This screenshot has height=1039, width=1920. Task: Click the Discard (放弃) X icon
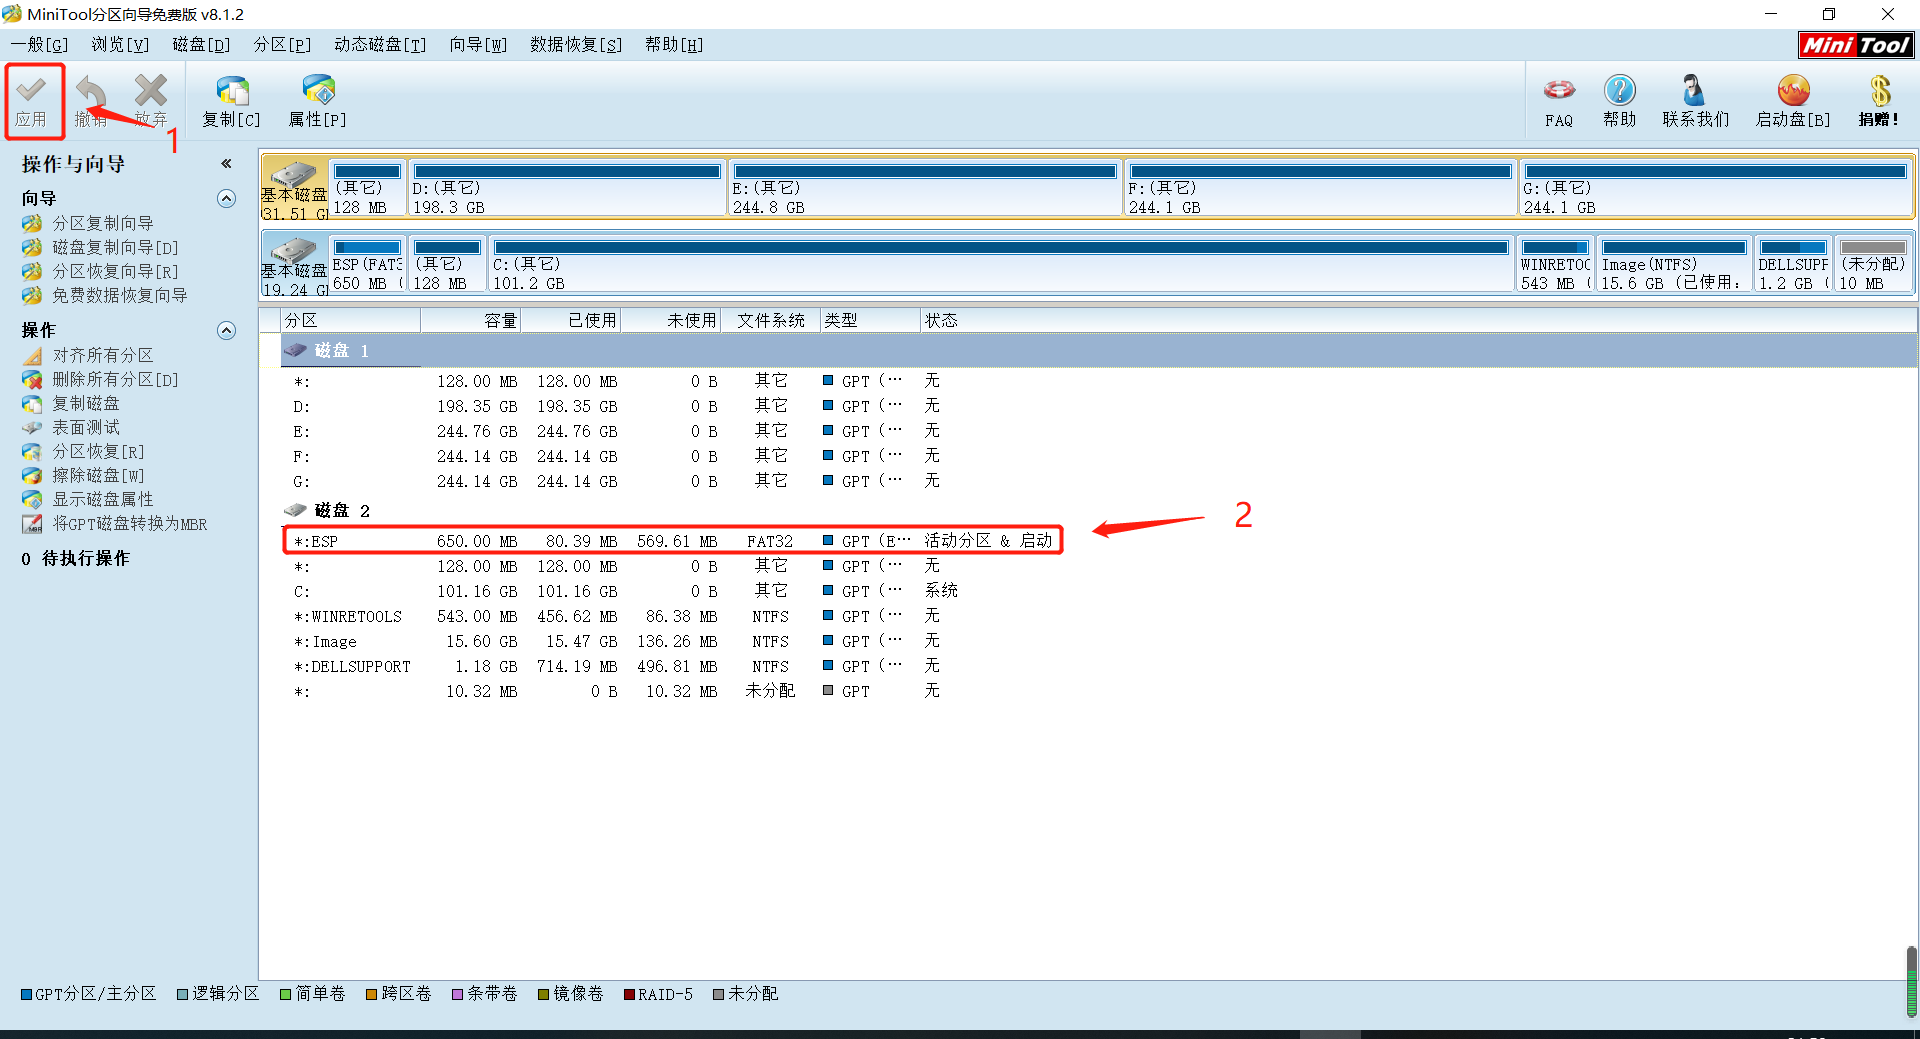coord(151,90)
